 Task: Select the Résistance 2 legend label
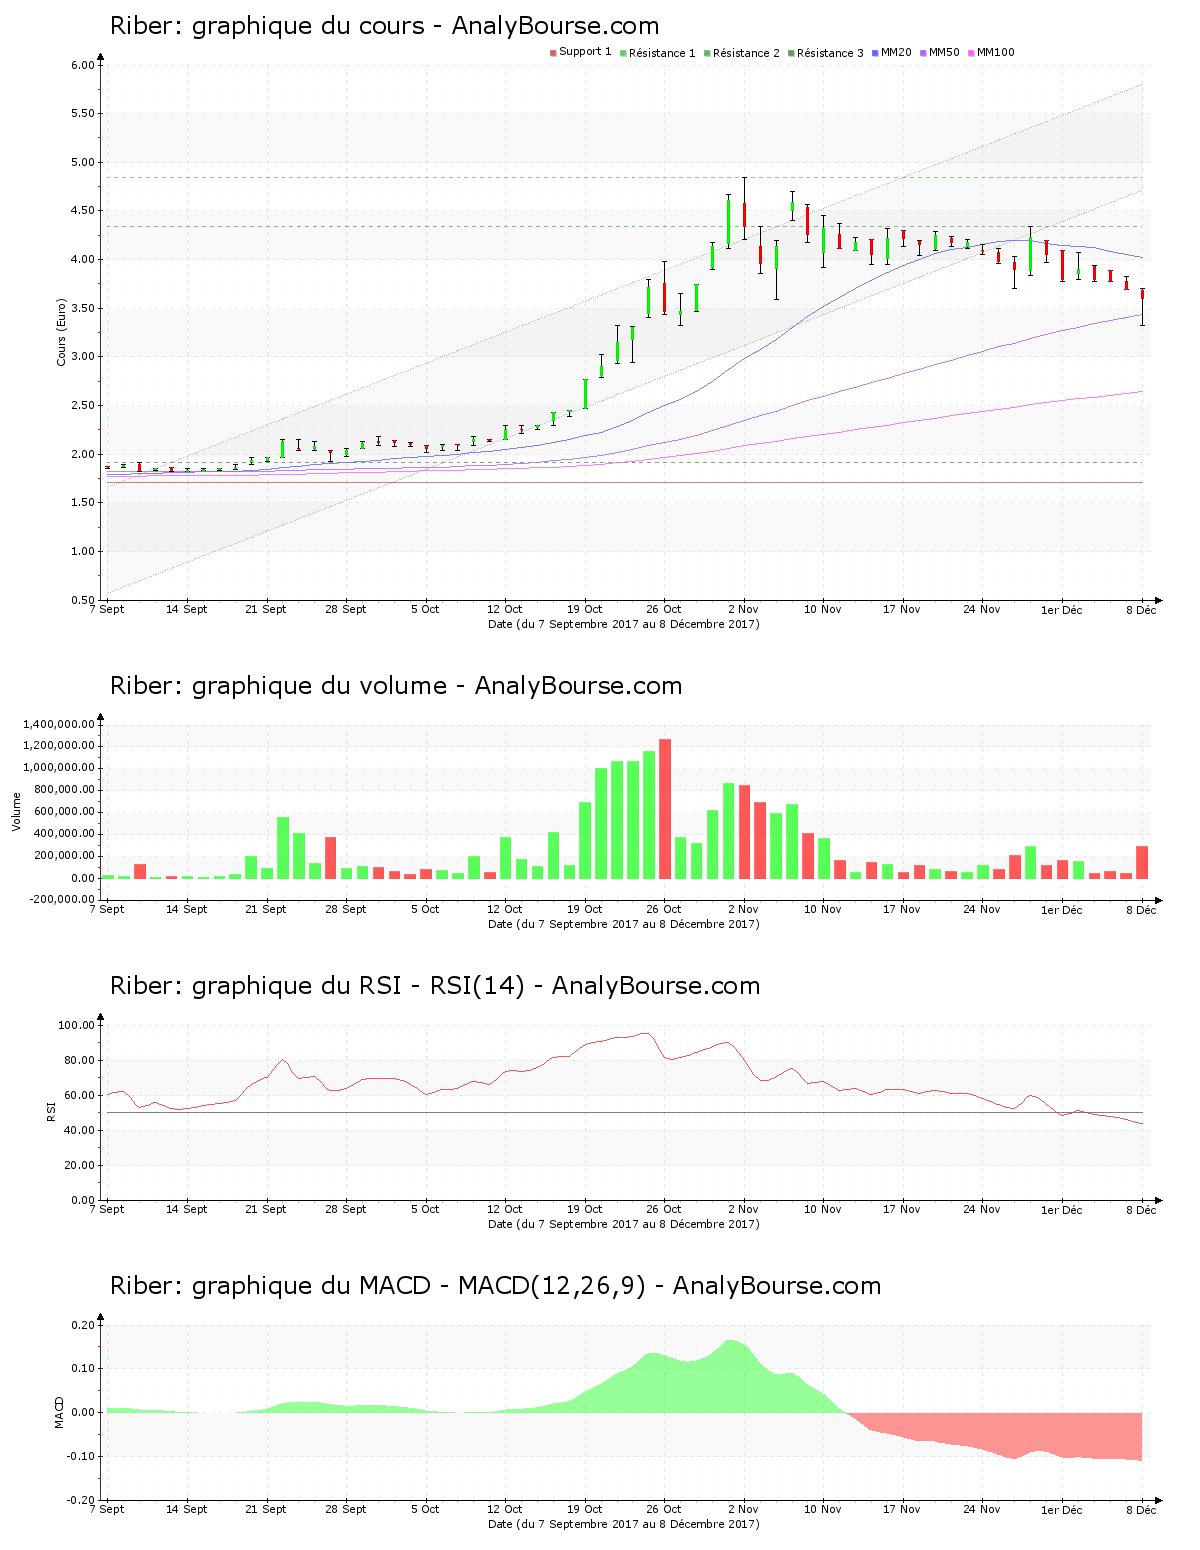pyautogui.click(x=746, y=53)
